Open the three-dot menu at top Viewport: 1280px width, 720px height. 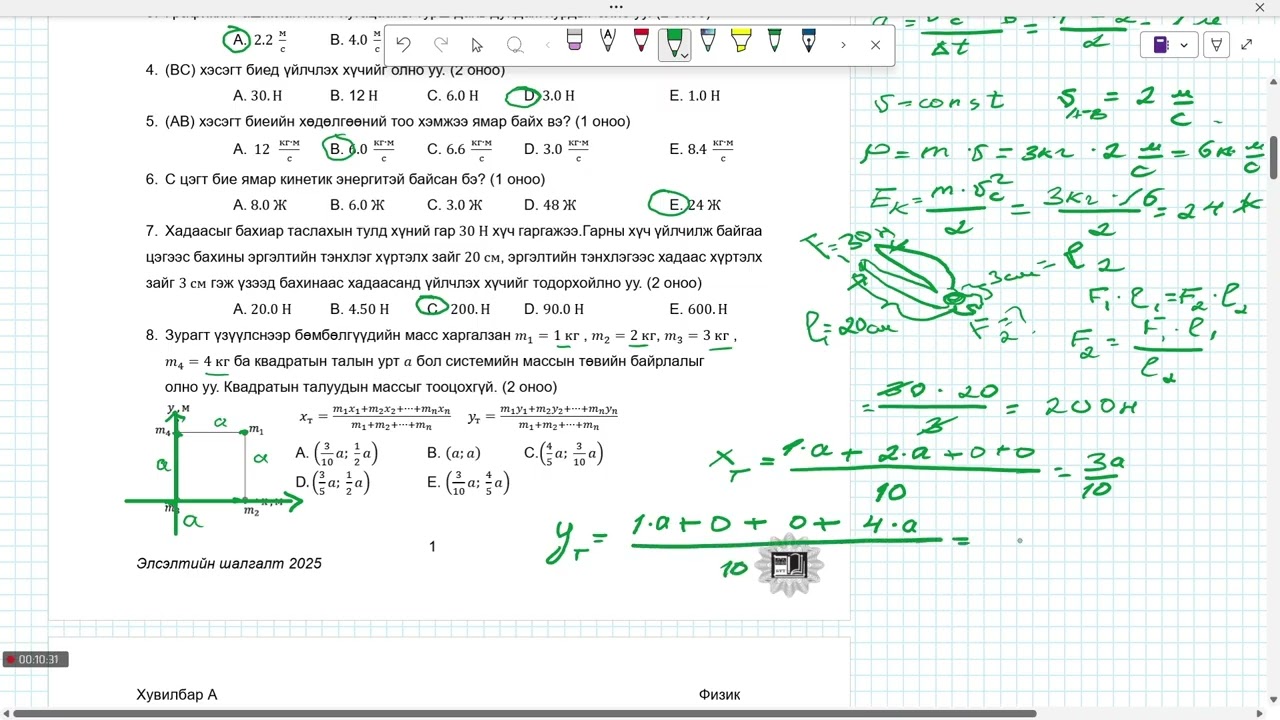point(616,6)
